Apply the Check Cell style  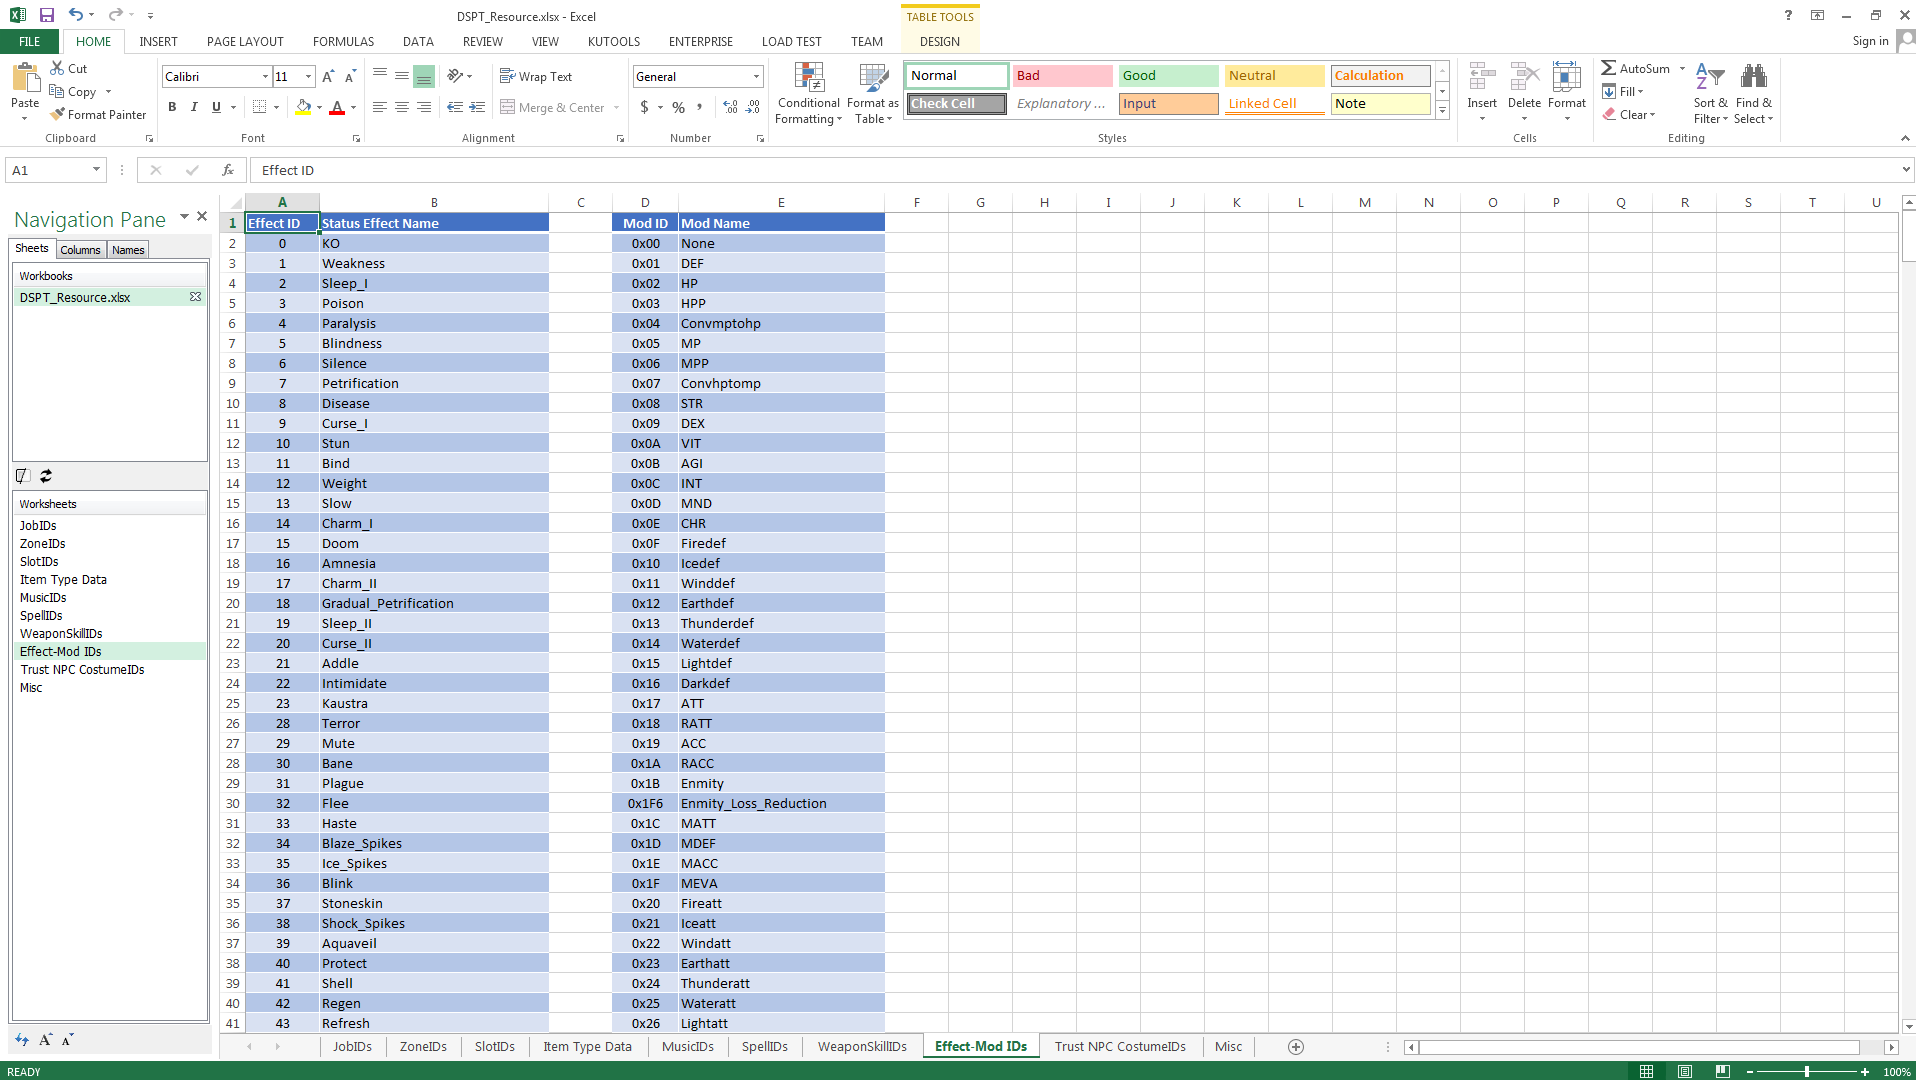pyautogui.click(x=956, y=104)
